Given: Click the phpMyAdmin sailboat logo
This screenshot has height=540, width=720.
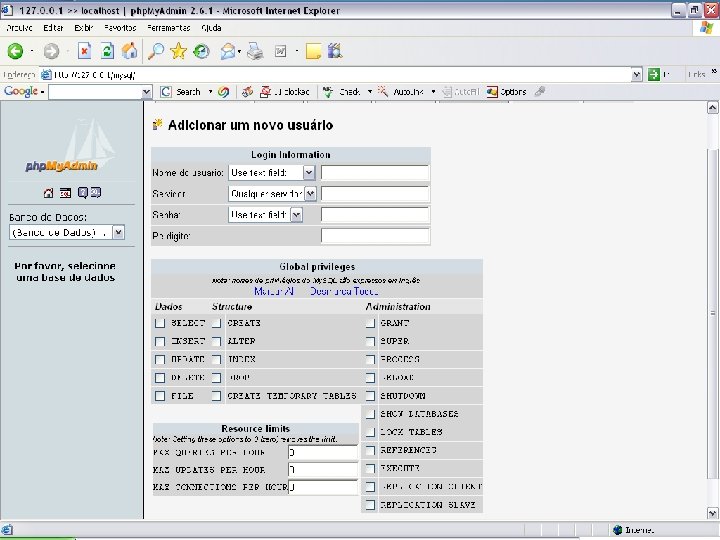Looking at the screenshot, I should (x=72, y=145).
